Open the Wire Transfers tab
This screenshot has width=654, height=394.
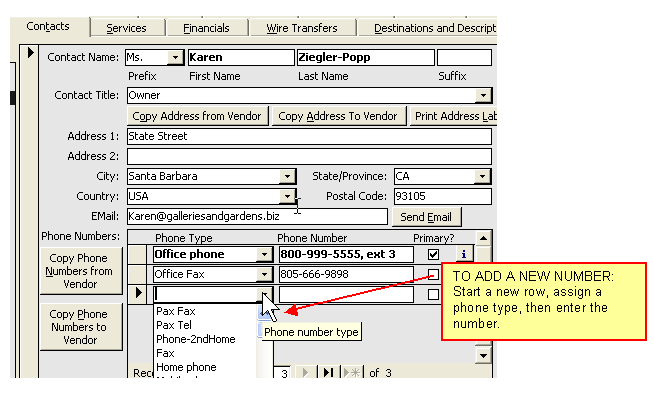302,28
